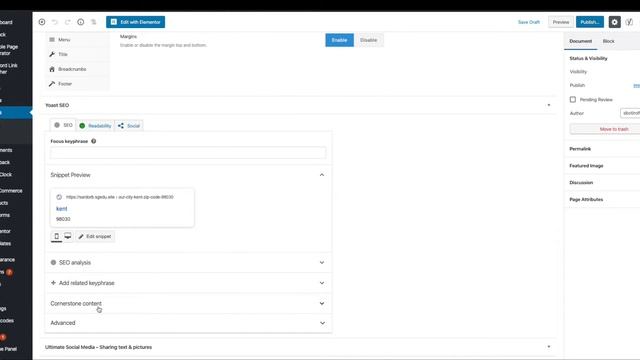640x360 pixels.
Task: Click the add block plus icon
Action: point(42,22)
